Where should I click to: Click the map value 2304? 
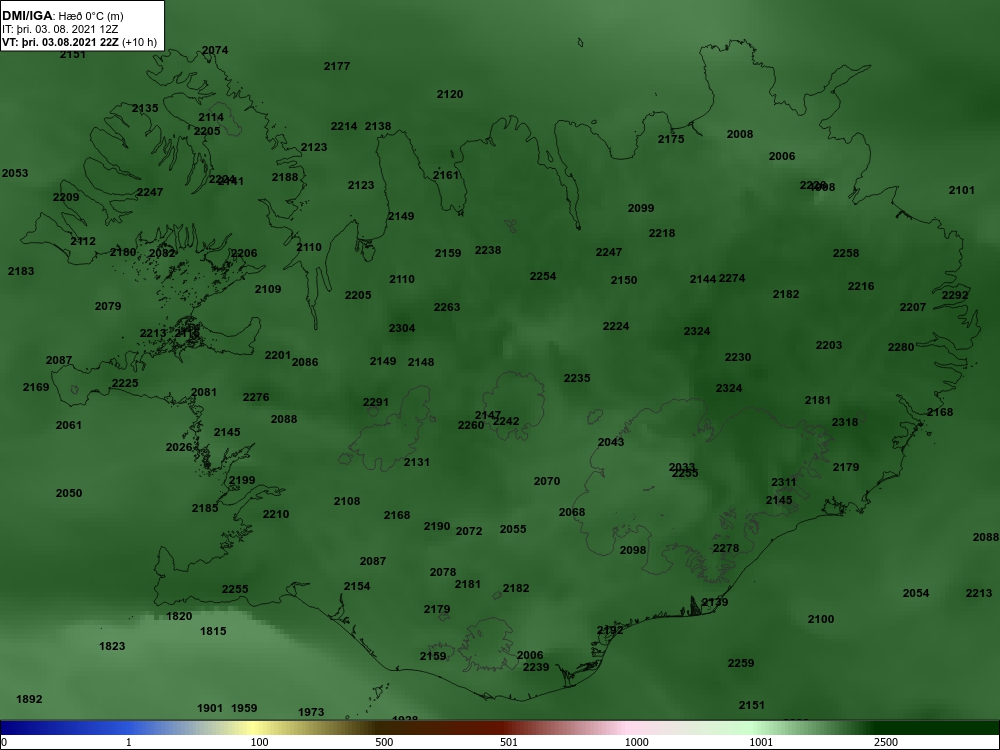point(402,328)
